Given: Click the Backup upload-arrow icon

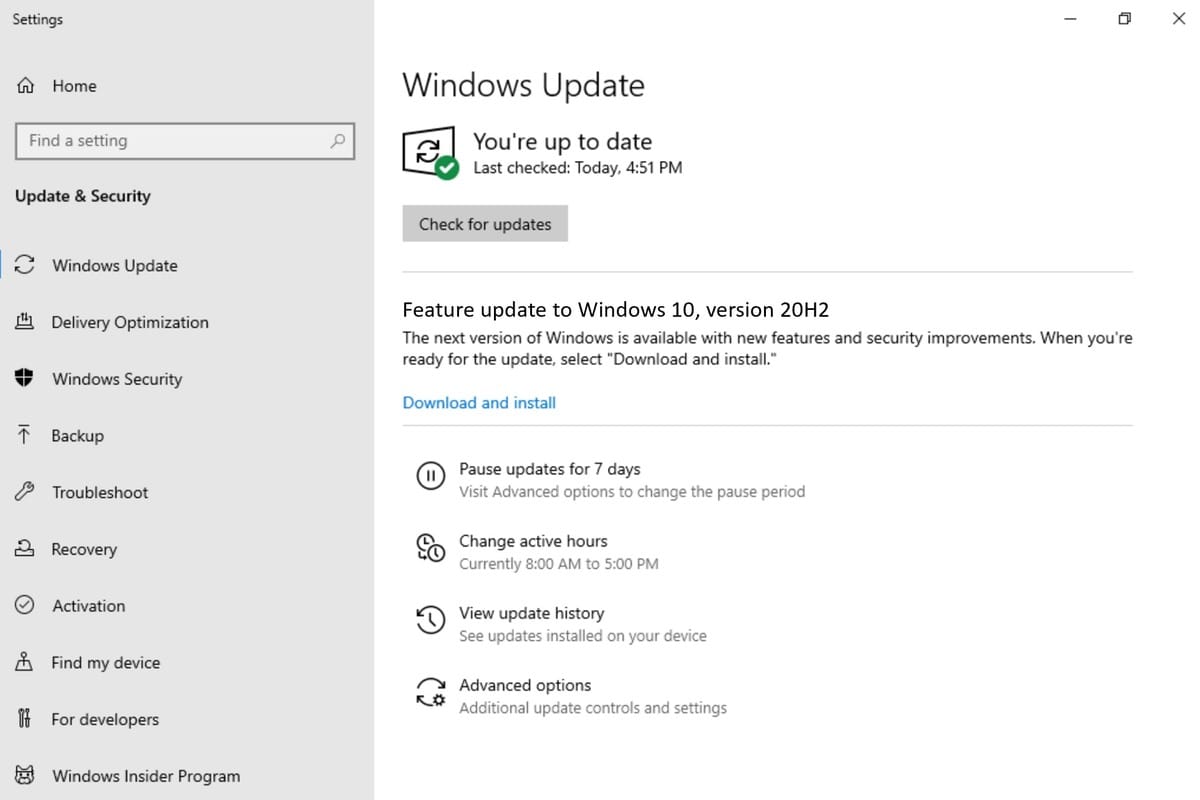Looking at the screenshot, I should (25, 435).
